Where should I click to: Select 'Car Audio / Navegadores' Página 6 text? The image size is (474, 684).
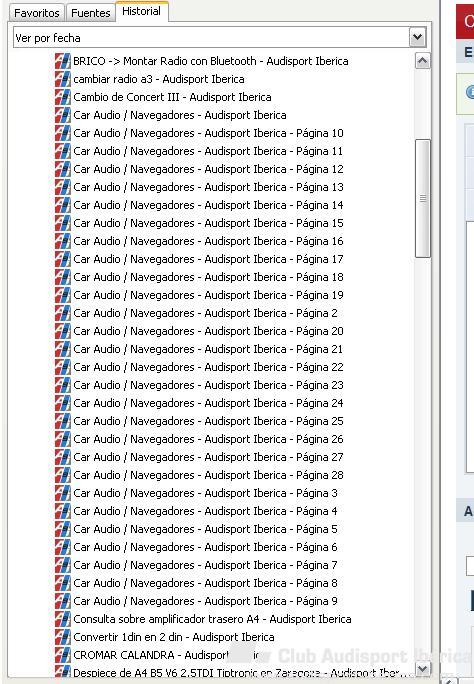click(x=205, y=547)
